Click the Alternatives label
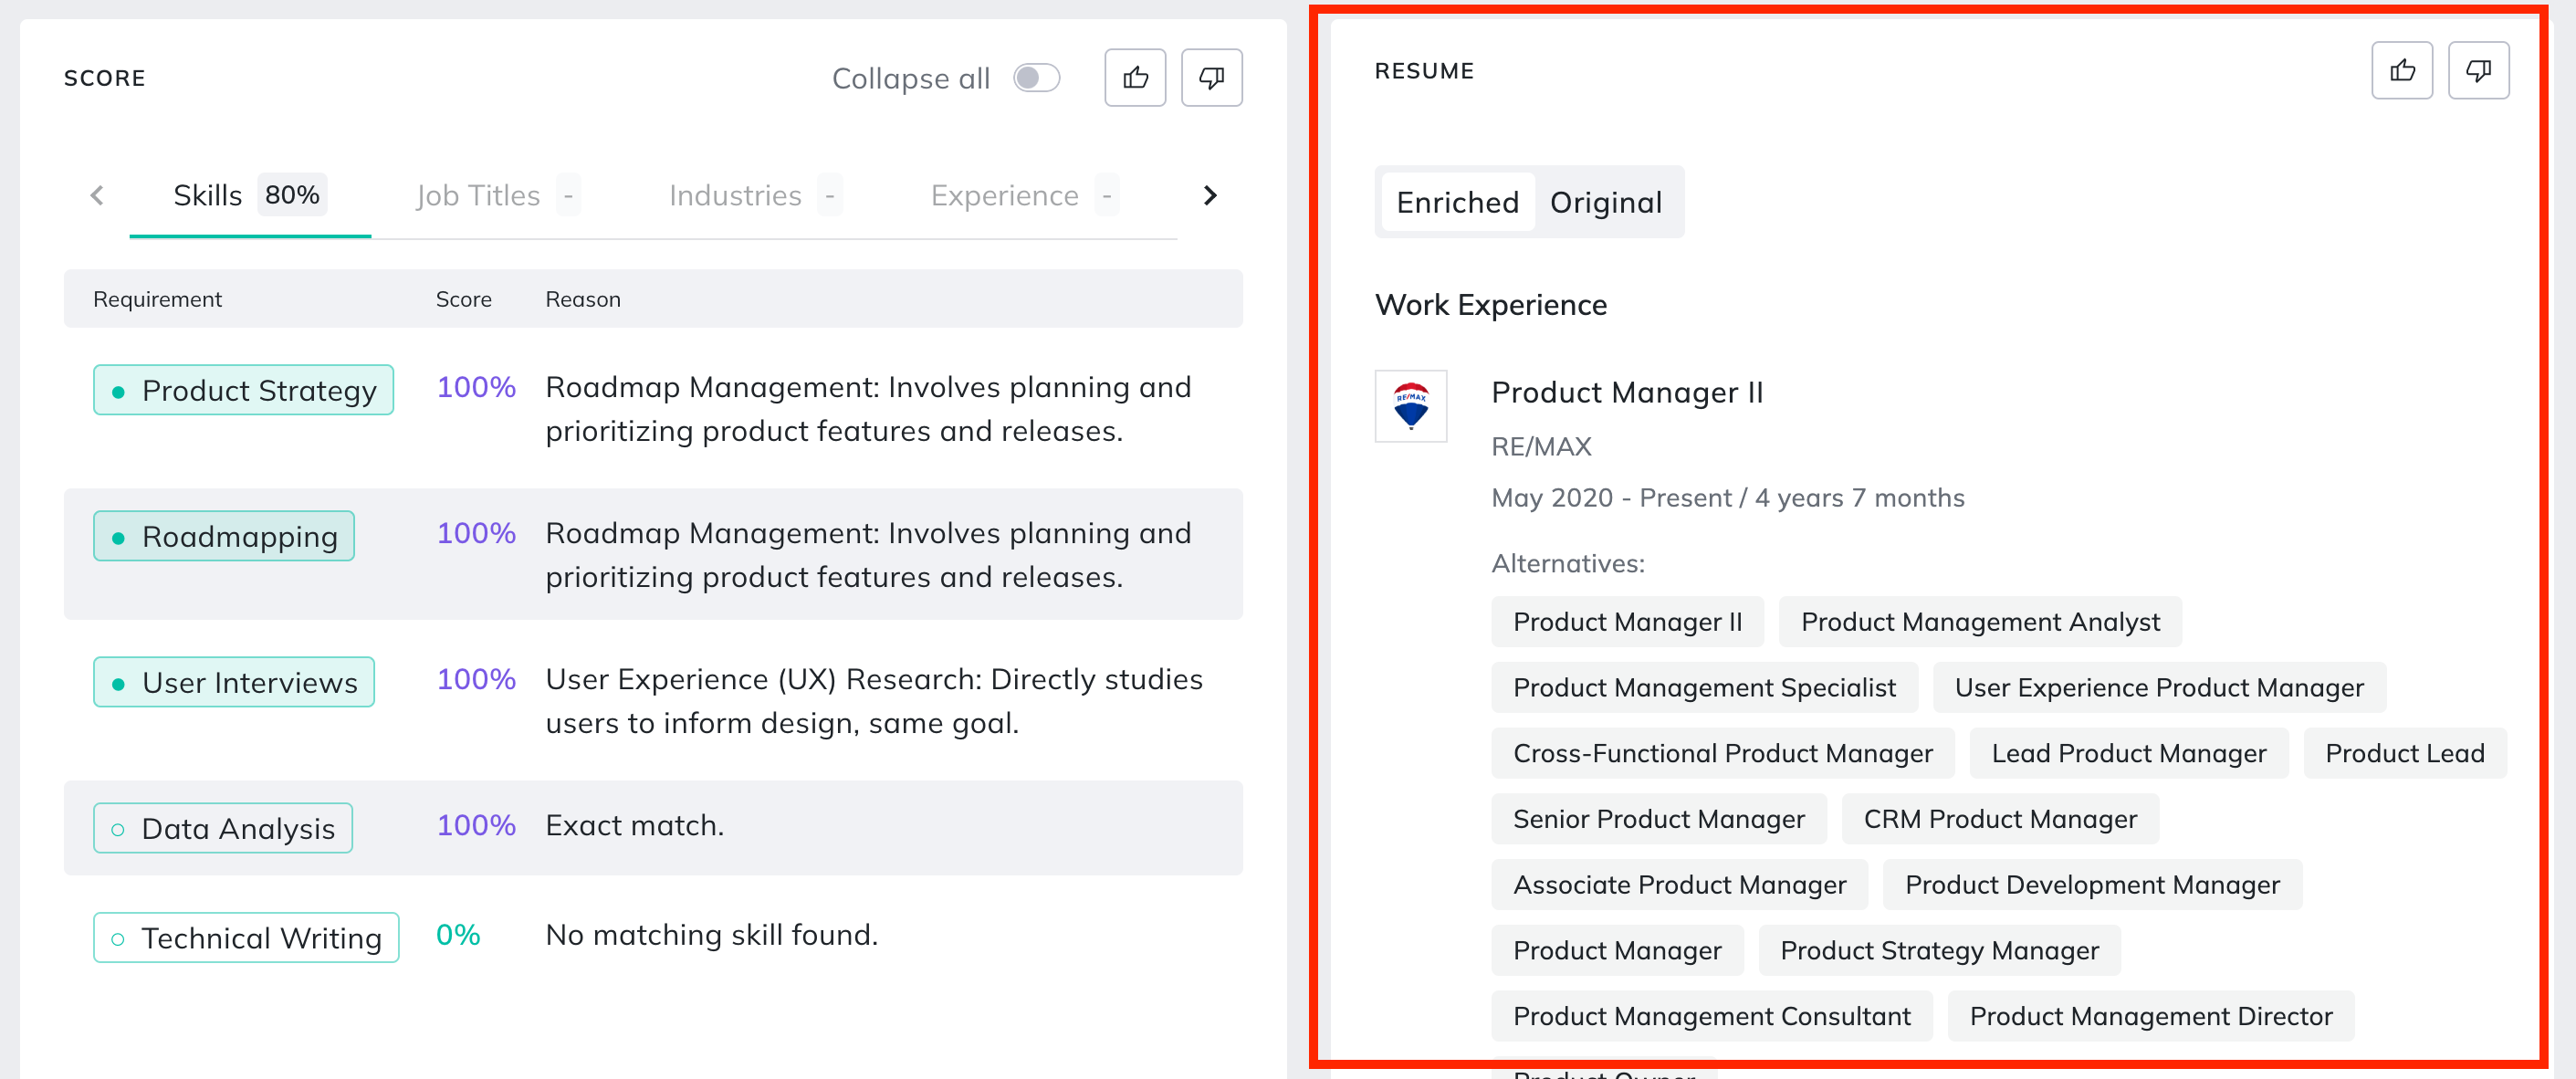 click(1567, 564)
